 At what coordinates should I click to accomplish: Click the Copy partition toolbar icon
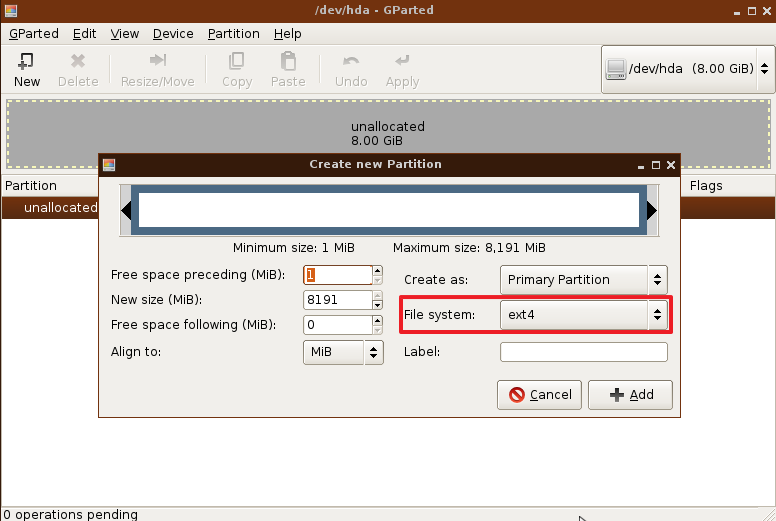tap(237, 61)
